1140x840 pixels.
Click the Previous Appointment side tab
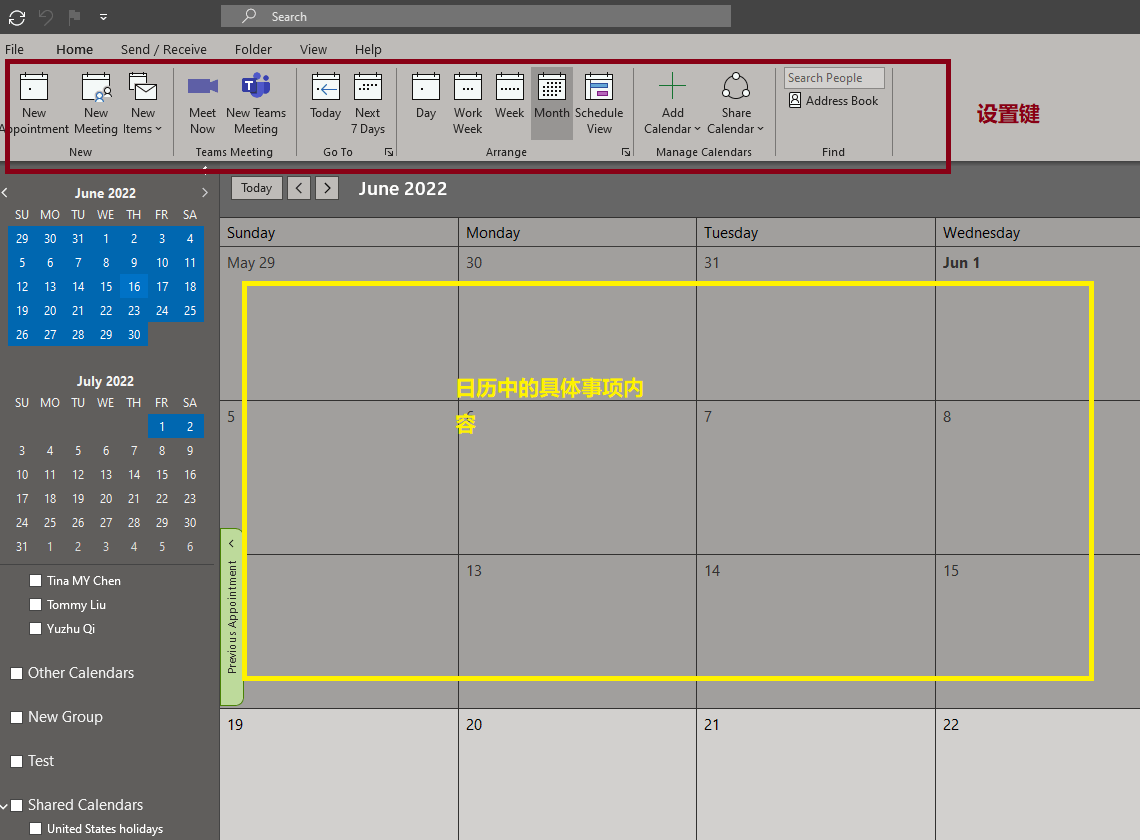point(232,617)
